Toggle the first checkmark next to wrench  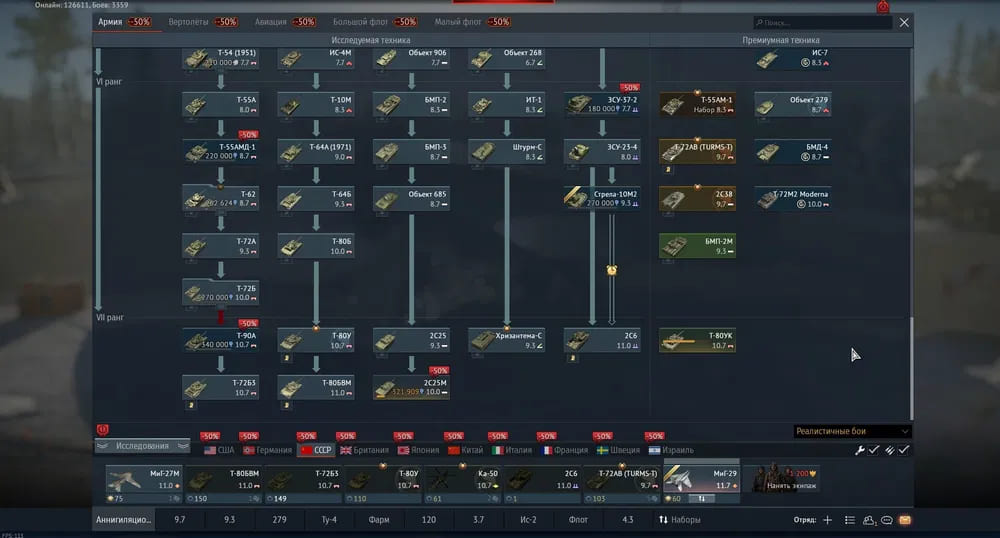click(874, 451)
